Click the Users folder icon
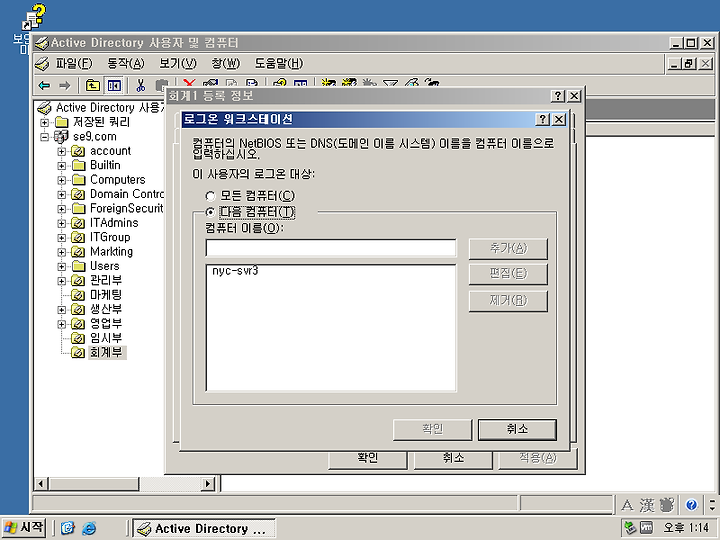Screen dimensions: 720x540 79,266
